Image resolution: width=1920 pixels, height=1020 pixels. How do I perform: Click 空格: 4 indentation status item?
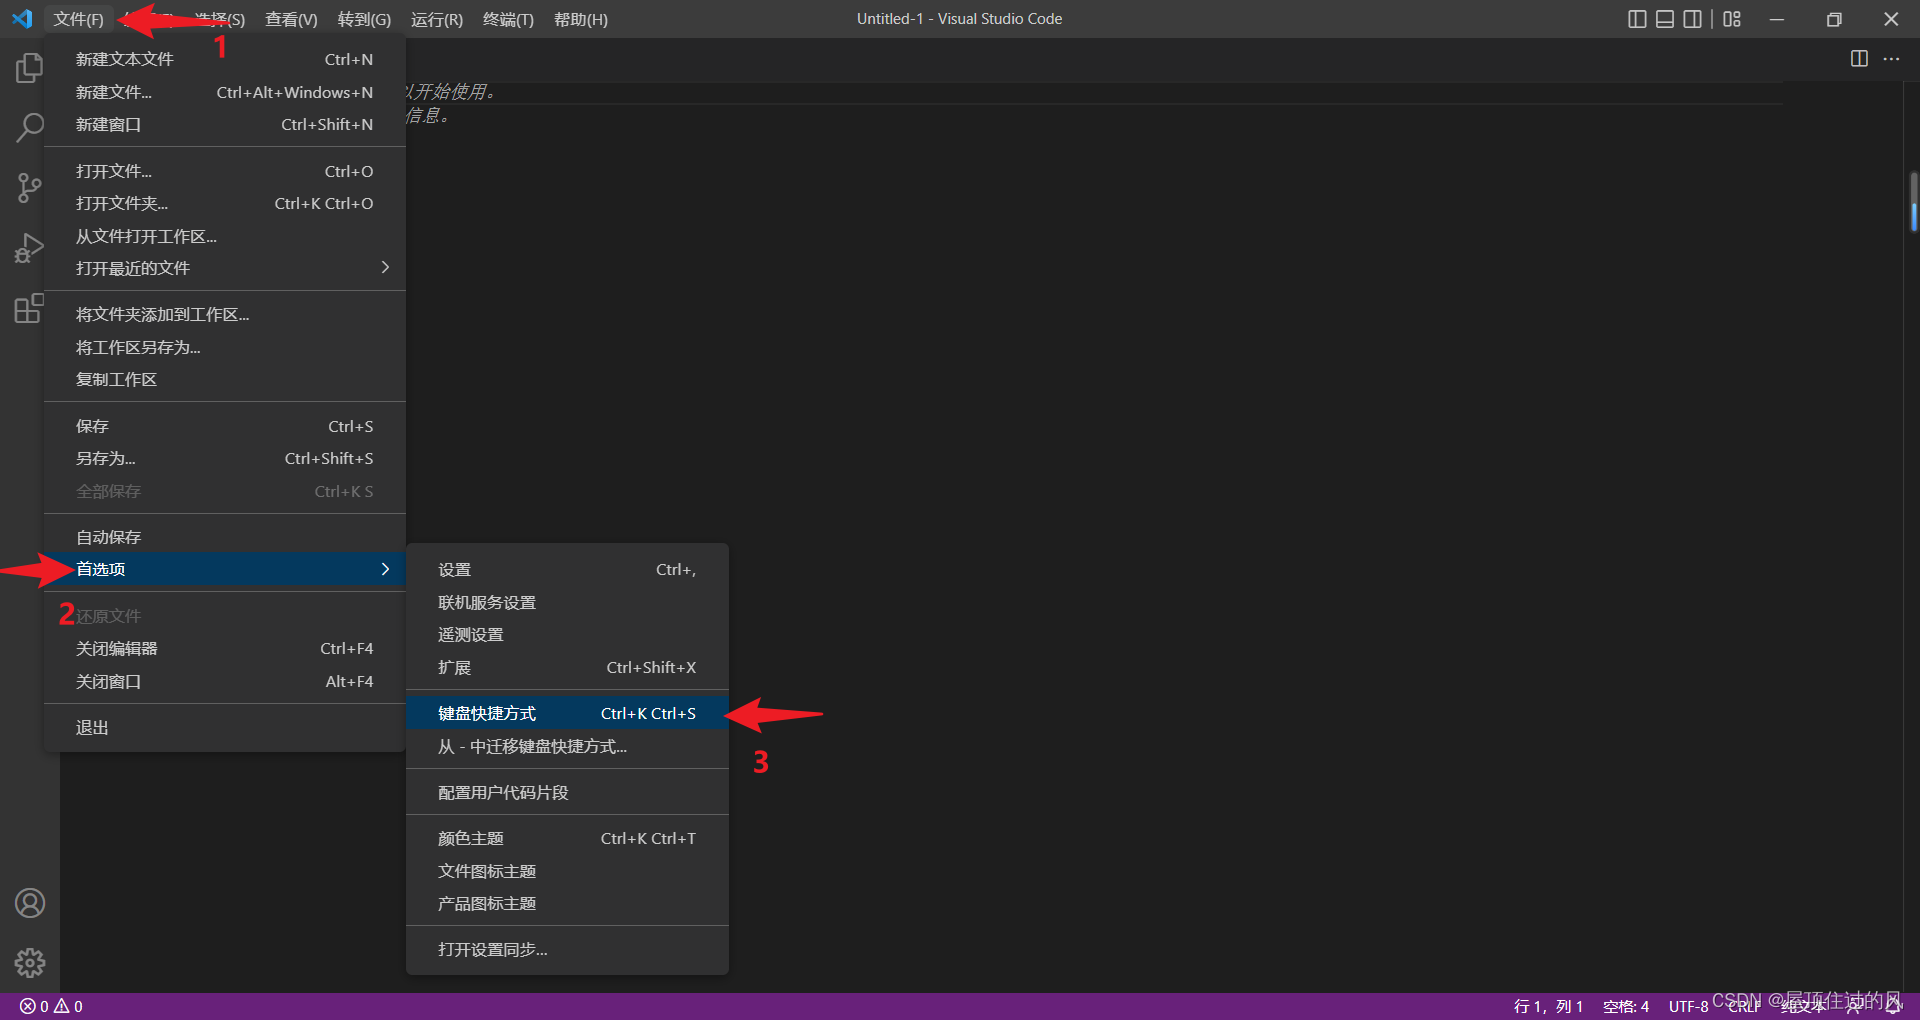(x=1626, y=1006)
